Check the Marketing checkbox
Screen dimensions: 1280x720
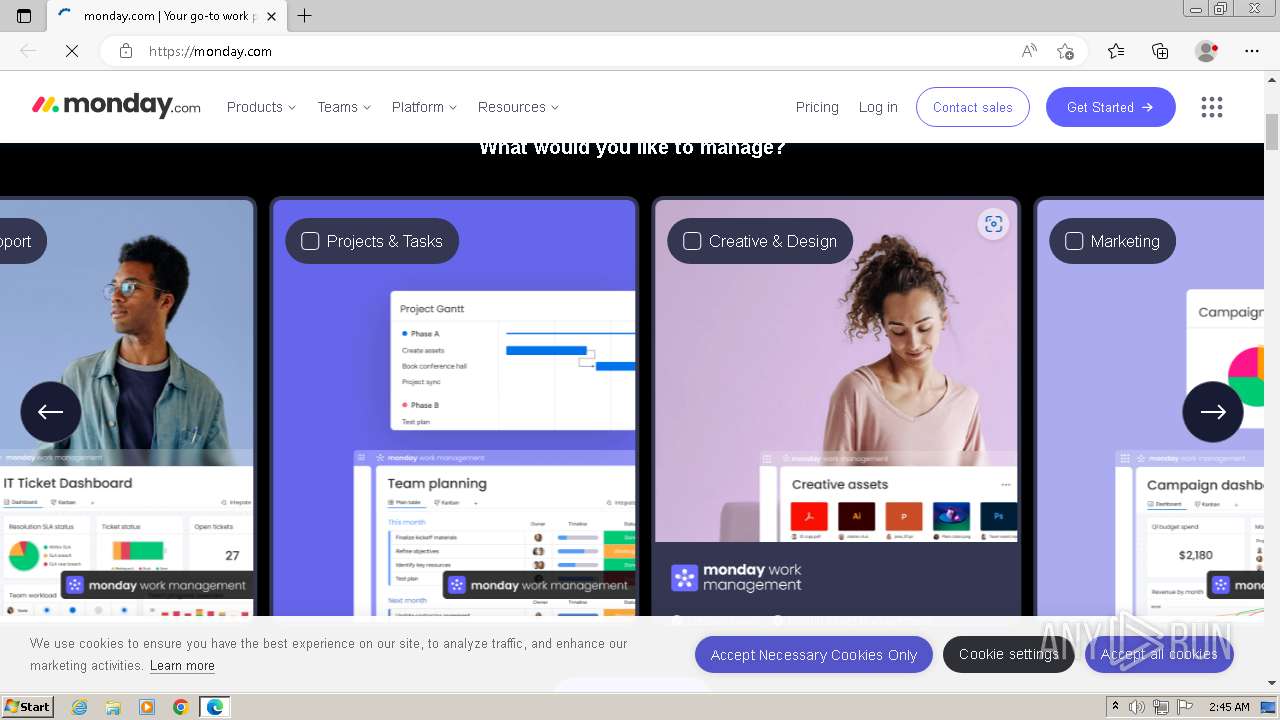coord(1074,241)
